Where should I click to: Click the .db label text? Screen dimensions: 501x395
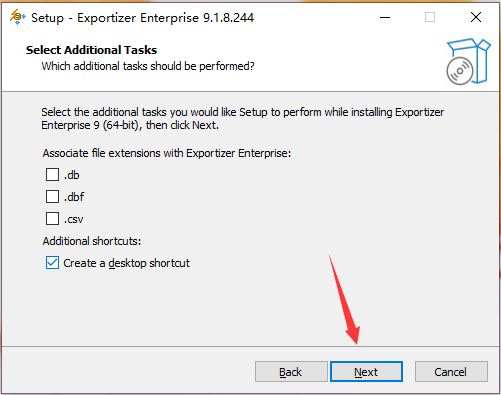[72, 175]
